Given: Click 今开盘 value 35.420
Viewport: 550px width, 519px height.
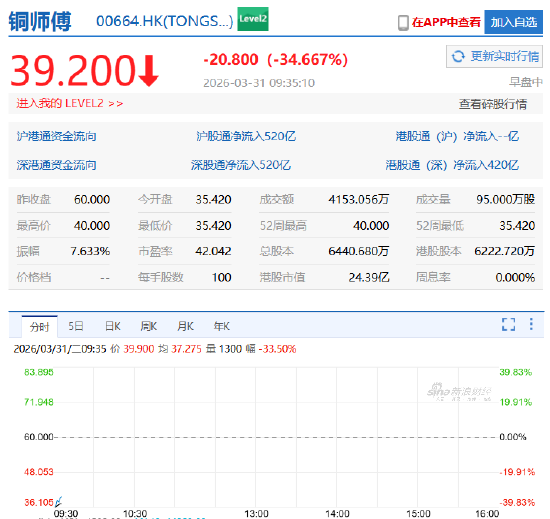Looking at the screenshot, I should click(x=213, y=200).
